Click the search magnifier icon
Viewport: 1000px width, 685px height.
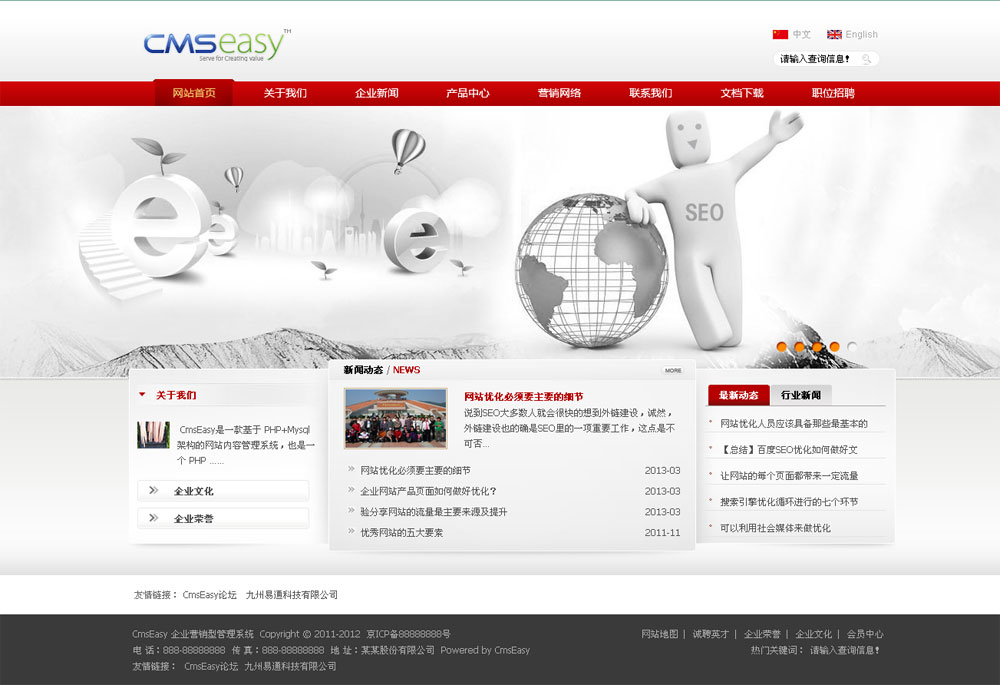click(x=867, y=58)
